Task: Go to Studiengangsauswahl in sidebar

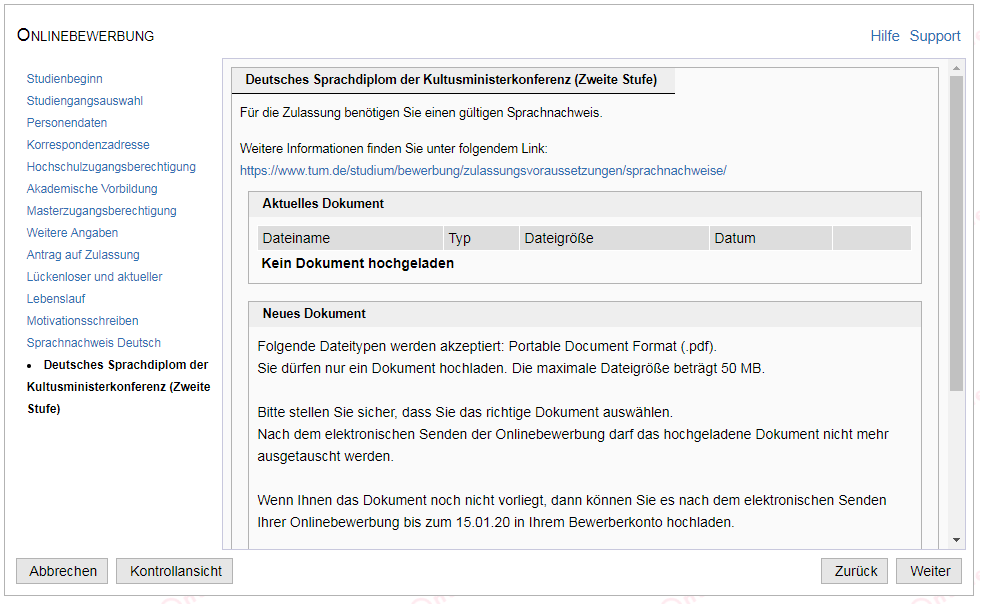Action: tap(84, 101)
